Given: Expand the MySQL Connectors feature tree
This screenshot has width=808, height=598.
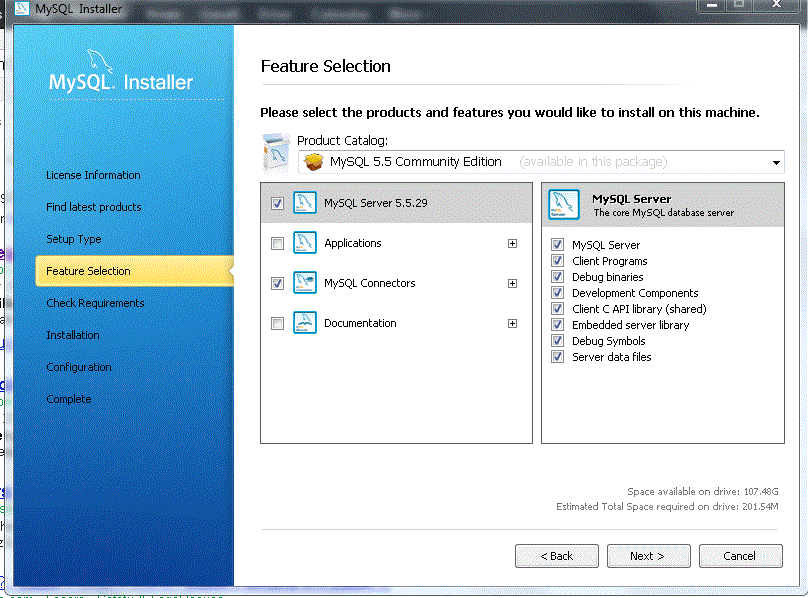Looking at the screenshot, I should 513,283.
